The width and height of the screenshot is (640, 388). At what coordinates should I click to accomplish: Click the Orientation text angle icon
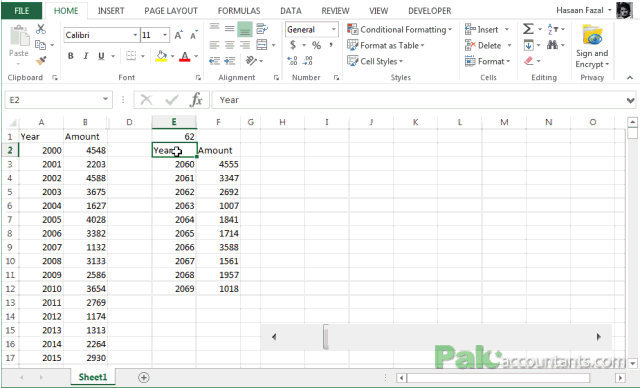pyautogui.click(x=251, y=61)
